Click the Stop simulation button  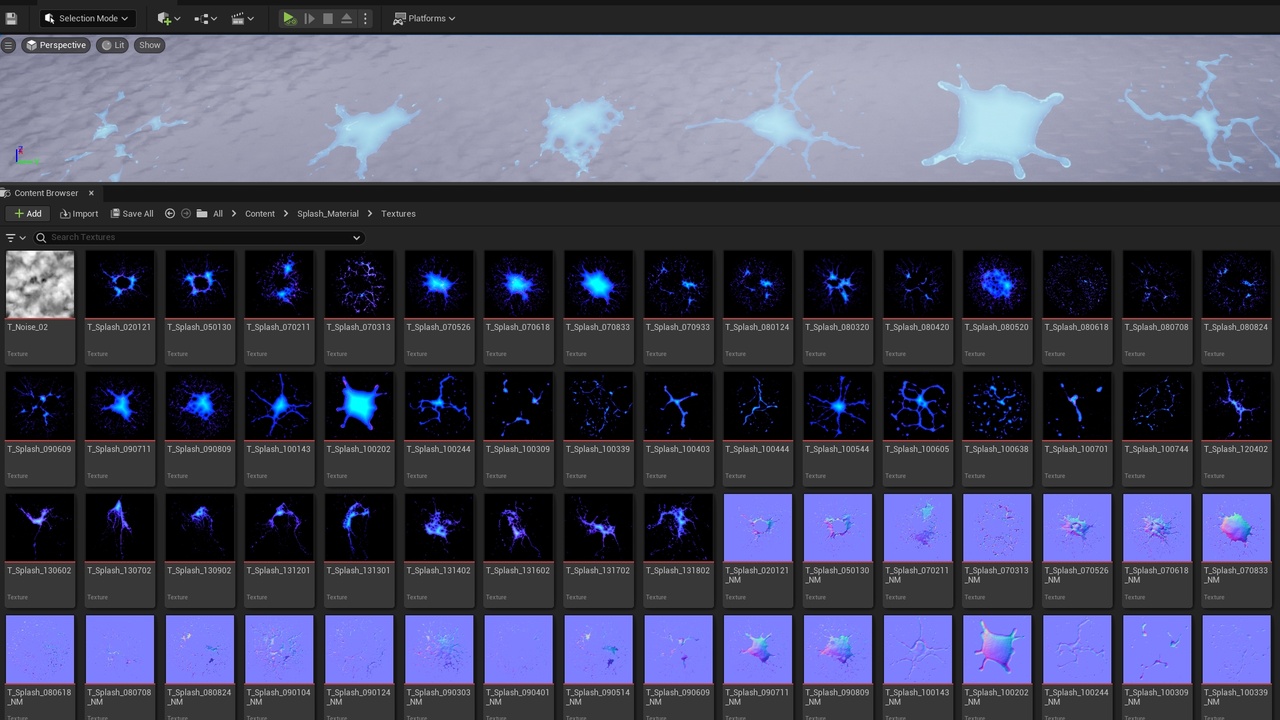coord(327,18)
